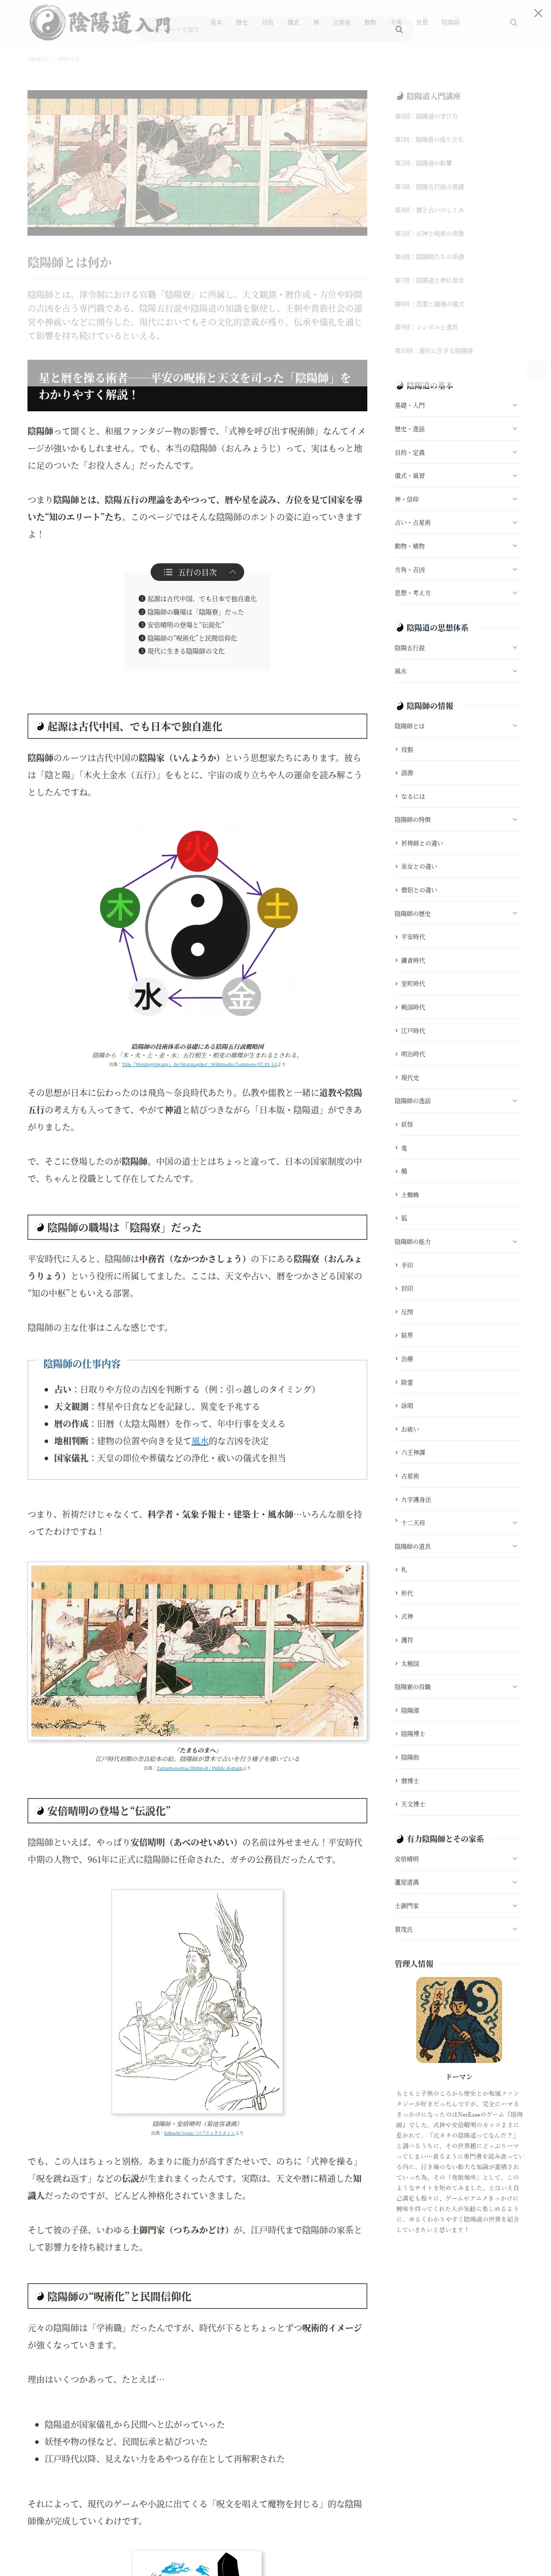Toggle the 五行の目次 table of contents
This screenshot has width=551, height=2576.
click(197, 572)
